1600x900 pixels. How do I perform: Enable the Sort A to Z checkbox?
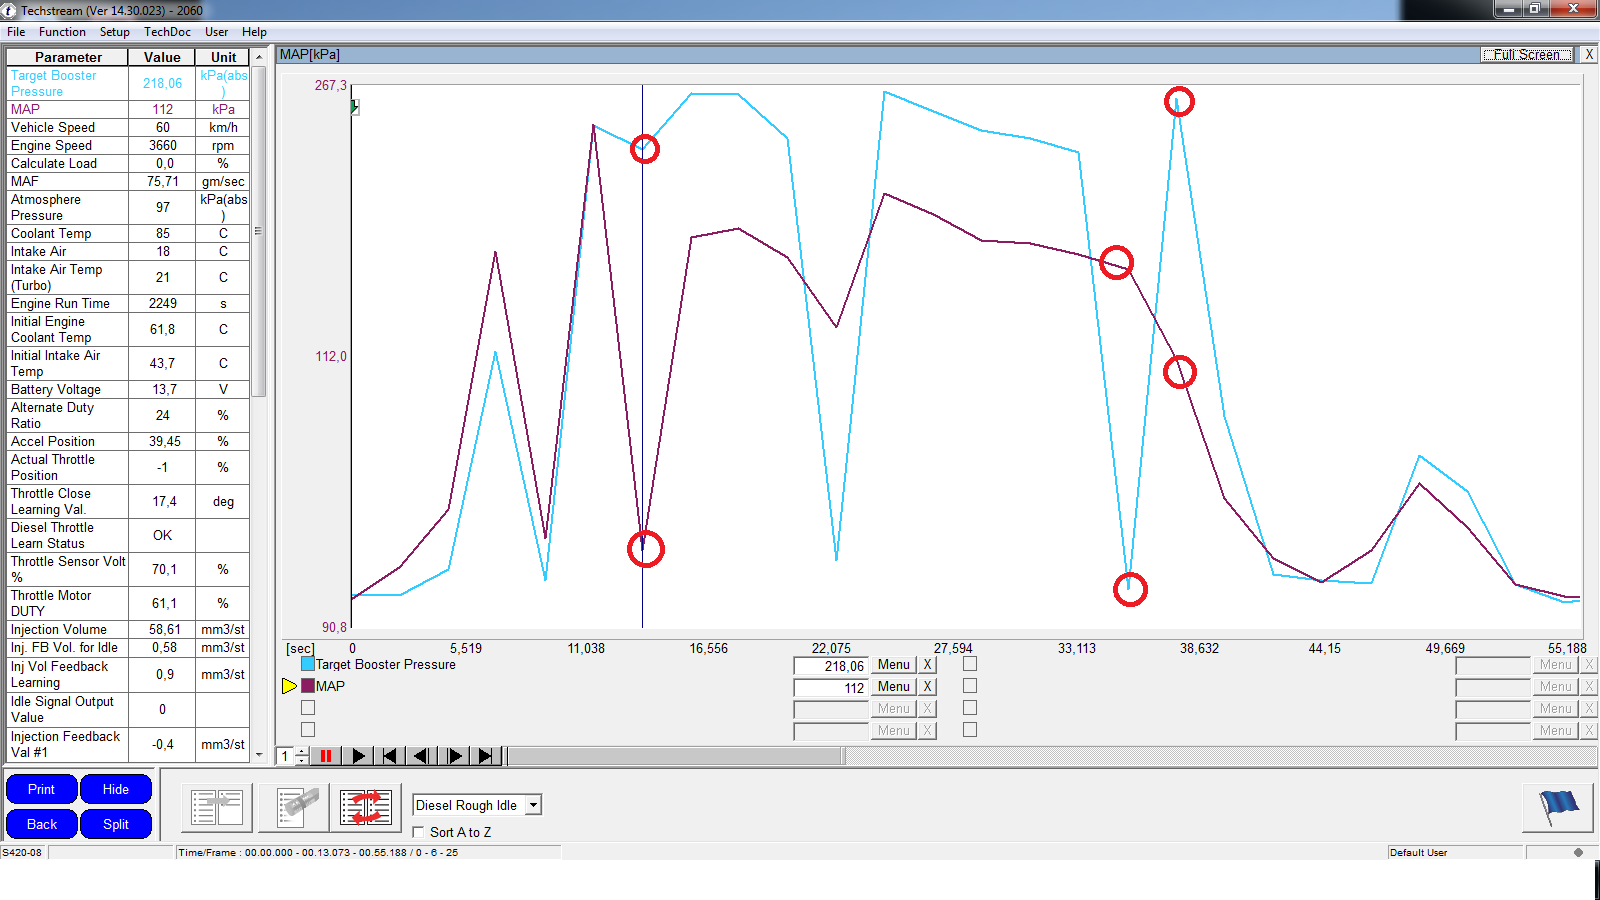point(419,832)
